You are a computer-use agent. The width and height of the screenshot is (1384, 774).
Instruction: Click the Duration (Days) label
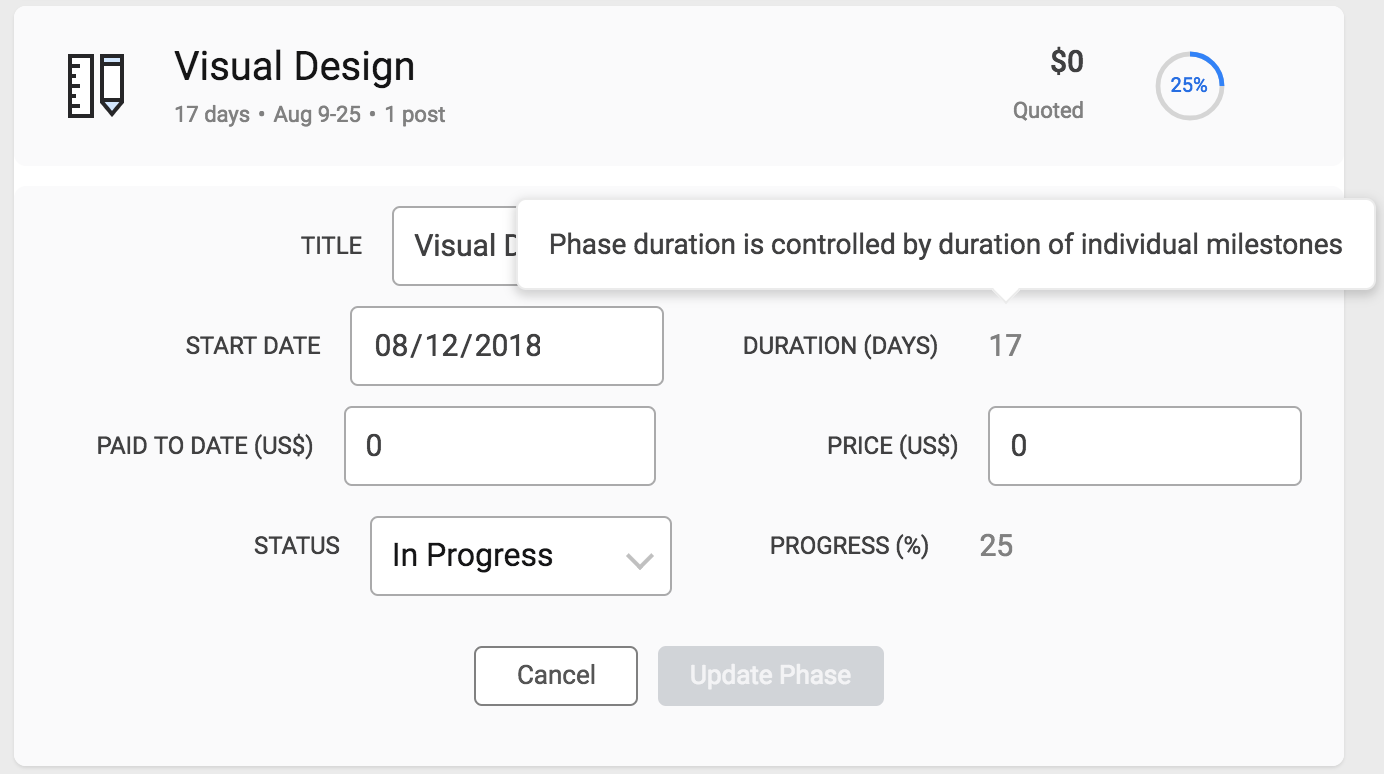840,346
